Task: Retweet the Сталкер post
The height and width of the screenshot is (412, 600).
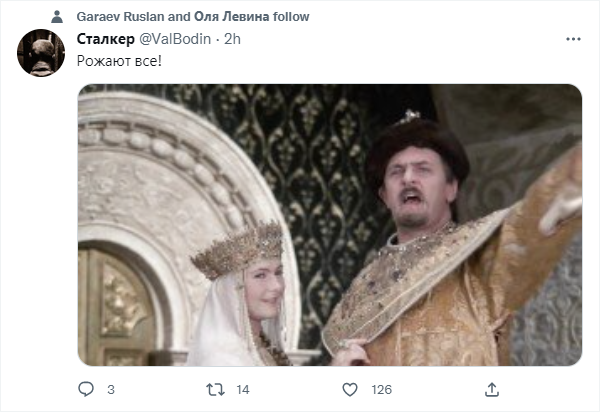Action: pyautogui.click(x=214, y=389)
